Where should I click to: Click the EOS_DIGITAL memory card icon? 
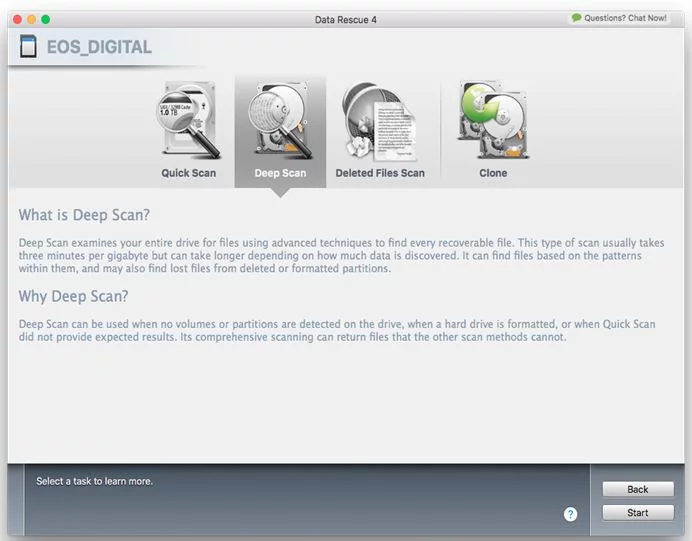(x=29, y=46)
